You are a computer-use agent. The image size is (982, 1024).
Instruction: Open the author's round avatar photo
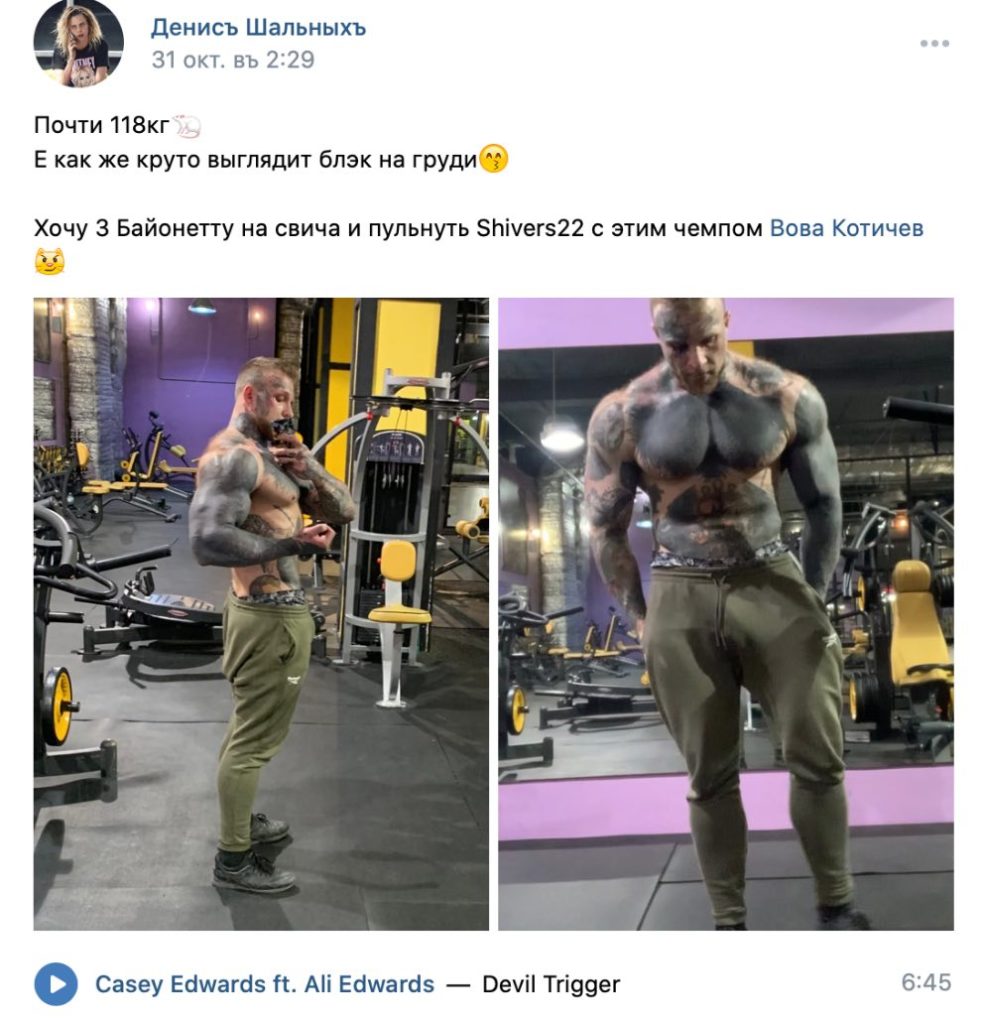click(x=79, y=43)
